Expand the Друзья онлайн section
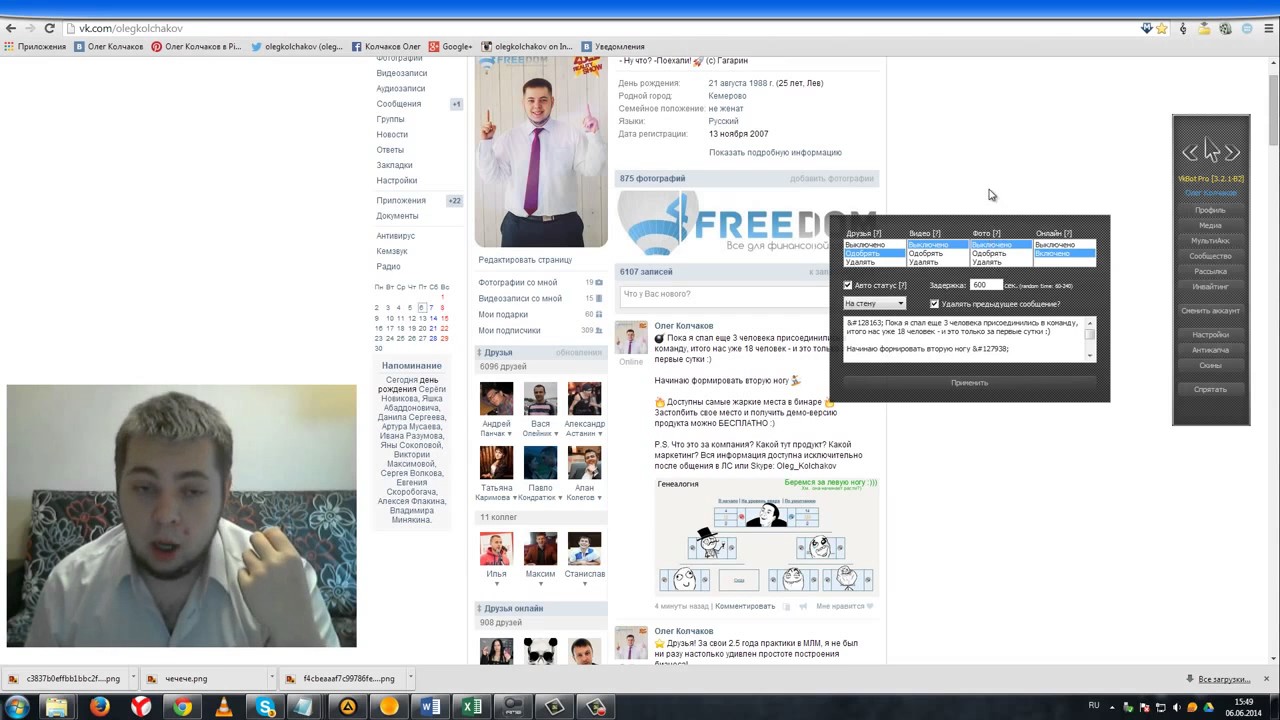The image size is (1280, 720). (480, 609)
